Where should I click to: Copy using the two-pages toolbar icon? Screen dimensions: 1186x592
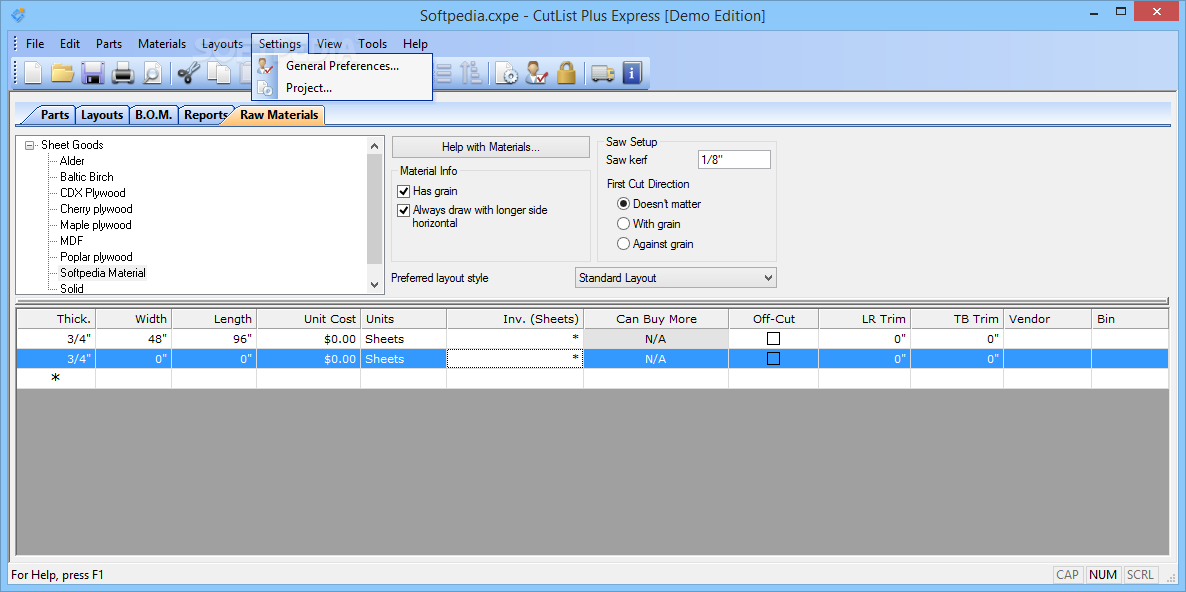pyautogui.click(x=219, y=73)
